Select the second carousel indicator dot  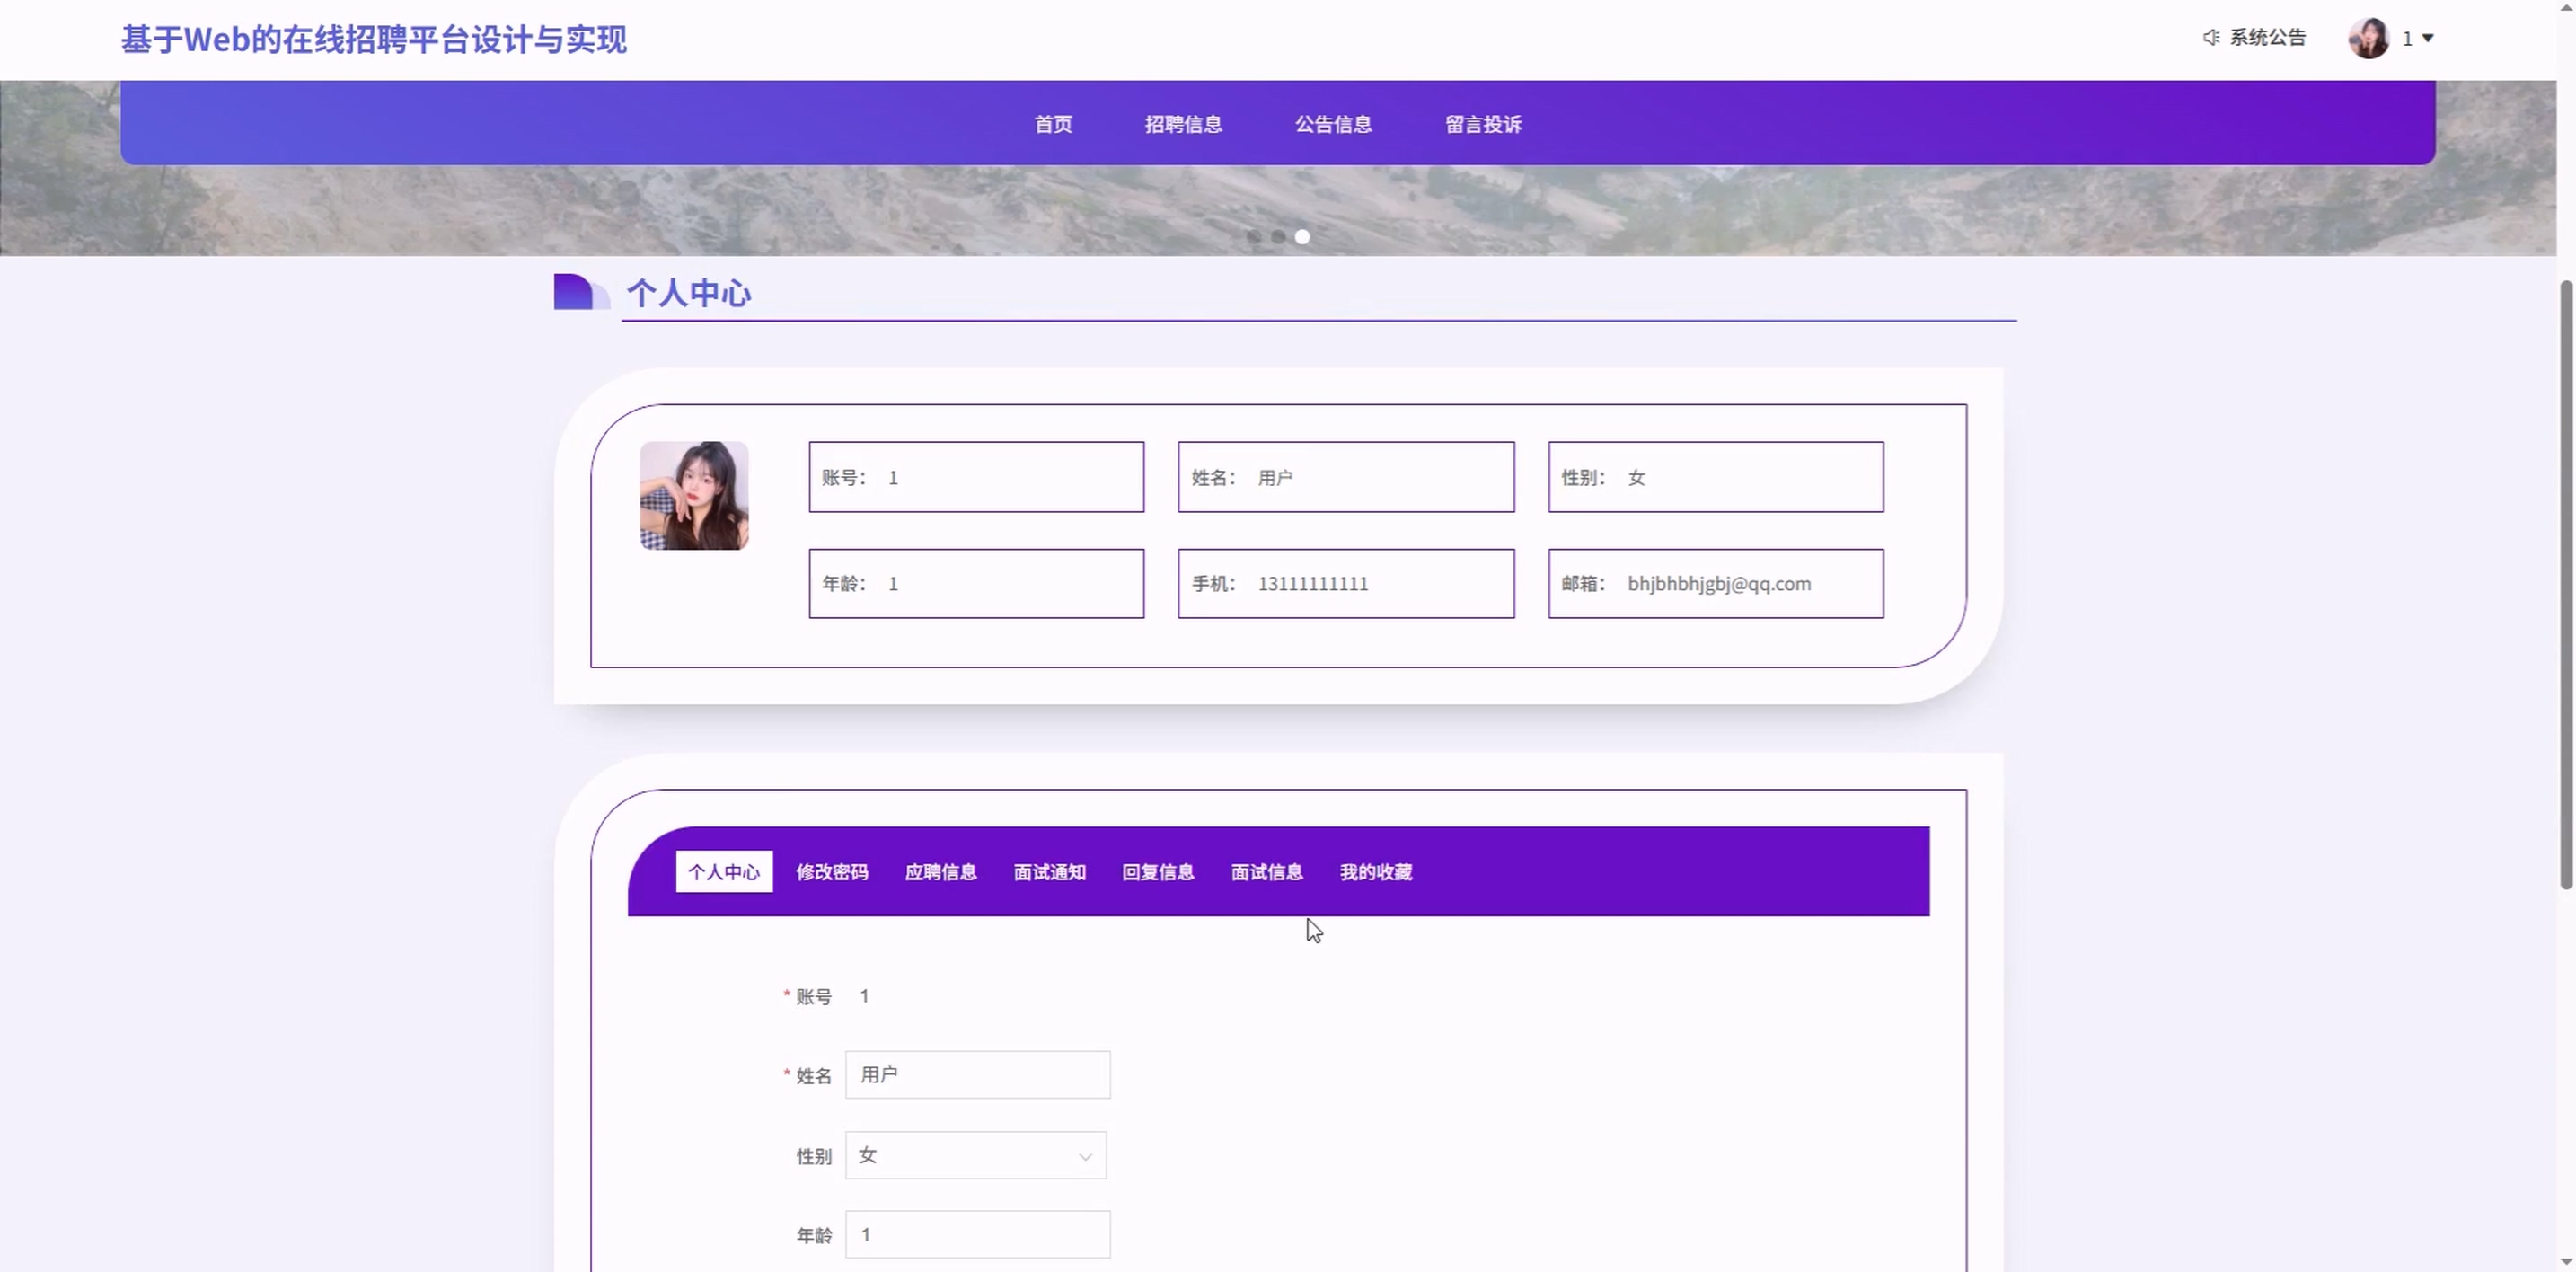(1278, 237)
